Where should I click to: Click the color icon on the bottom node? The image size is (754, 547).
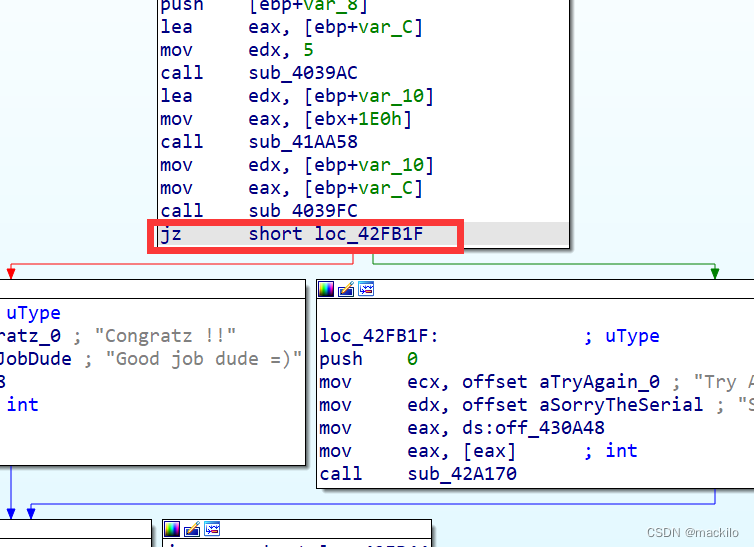coord(172,529)
